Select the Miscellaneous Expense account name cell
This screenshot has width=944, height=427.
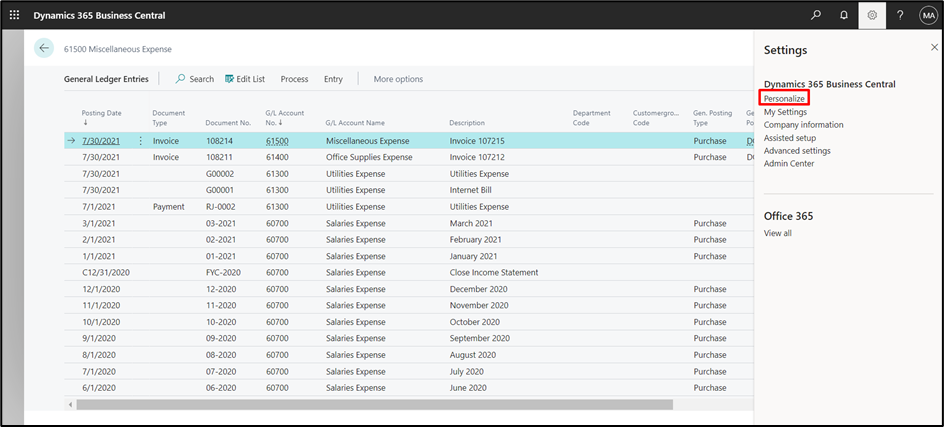coord(367,141)
